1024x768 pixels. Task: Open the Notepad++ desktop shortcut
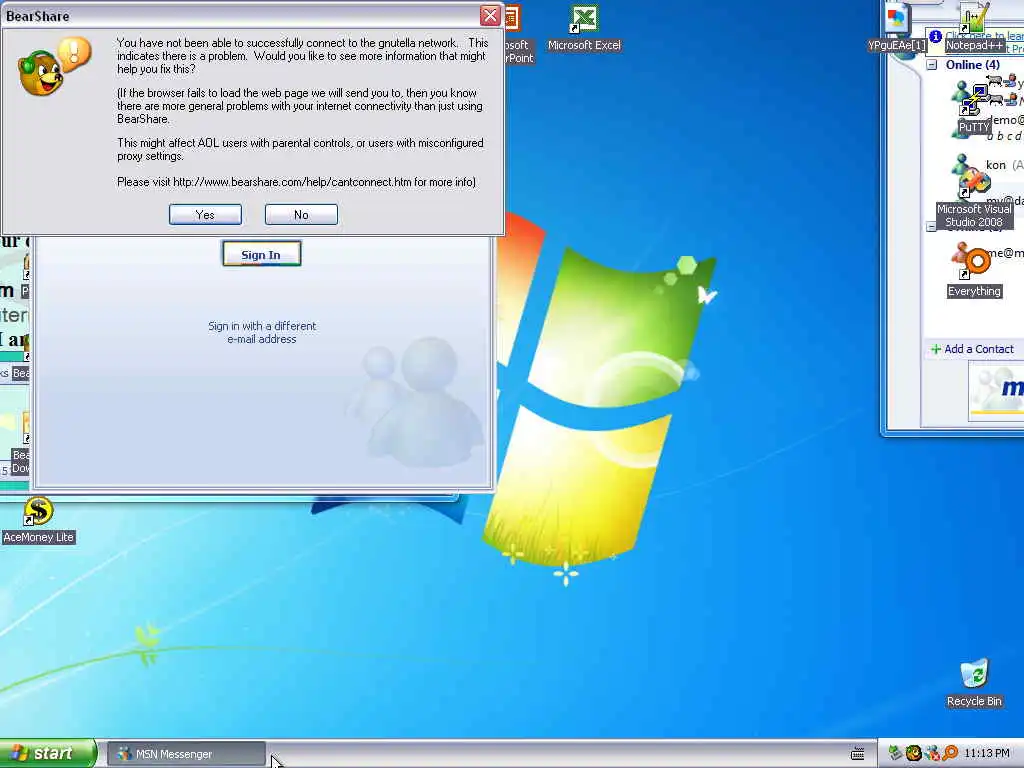974,27
